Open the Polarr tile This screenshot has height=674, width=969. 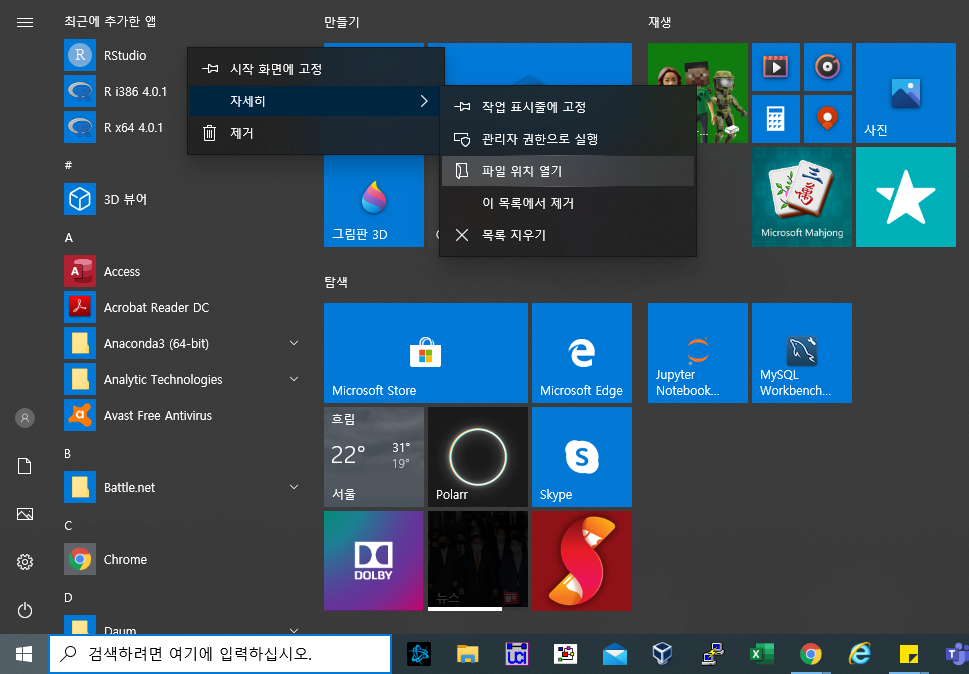478,457
